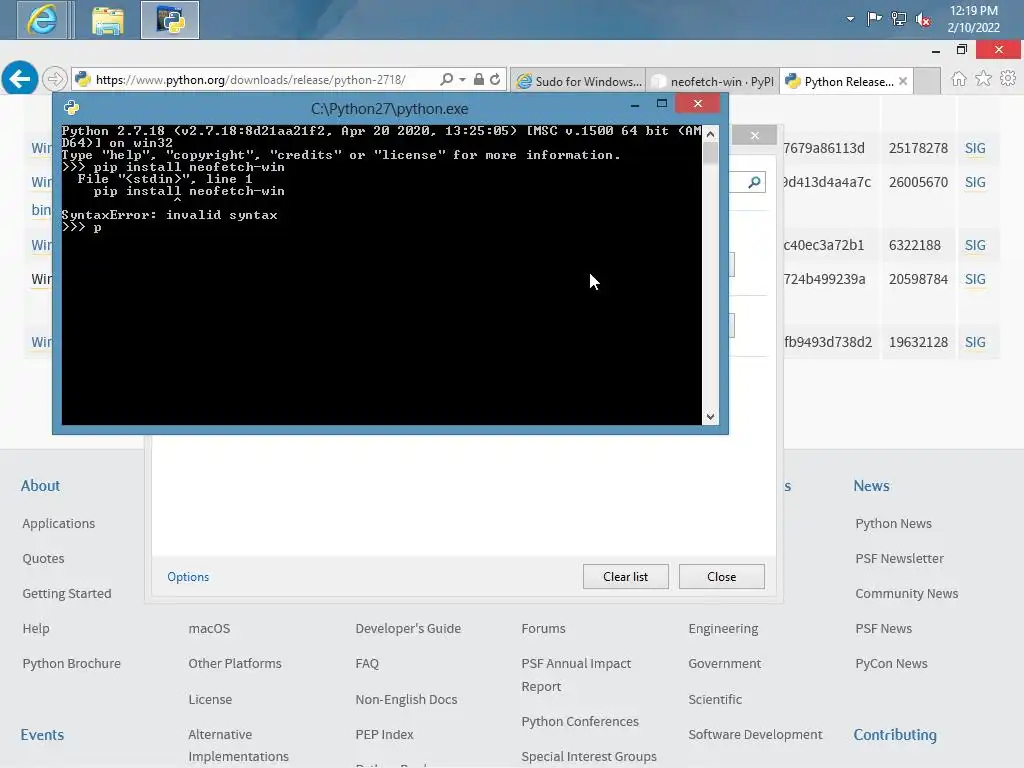Open Action Center flag icon
The image size is (1024, 768).
click(874, 19)
